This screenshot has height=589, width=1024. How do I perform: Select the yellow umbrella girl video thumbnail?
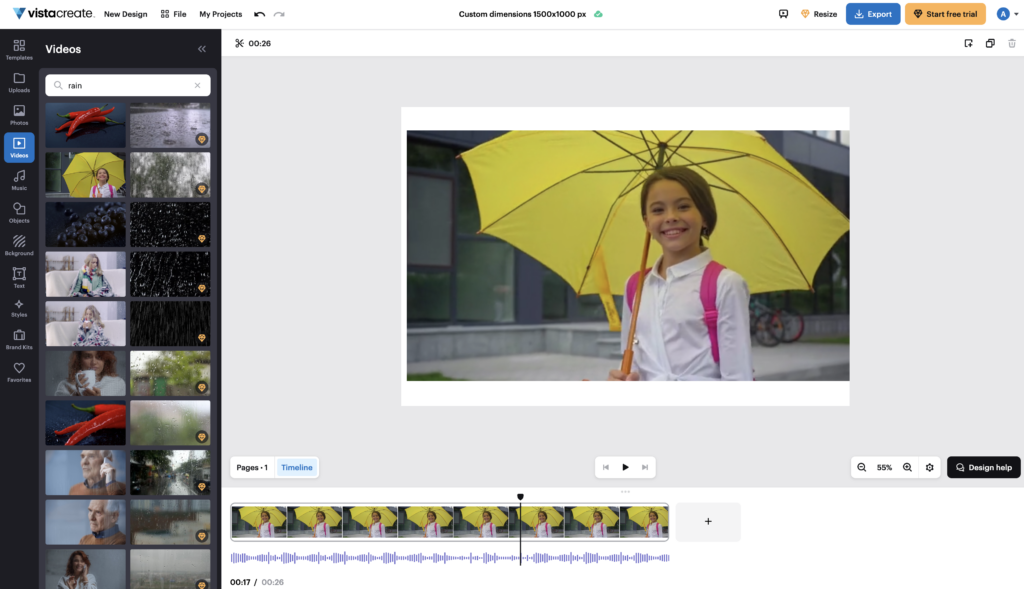[x=85, y=174]
